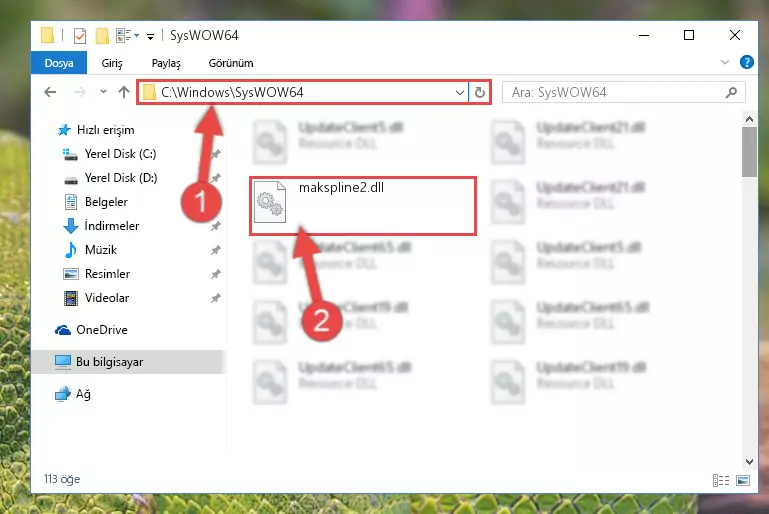Image resolution: width=769 pixels, height=514 pixels.
Task: Click the pin icon next to Müzik
Action: (x=215, y=250)
